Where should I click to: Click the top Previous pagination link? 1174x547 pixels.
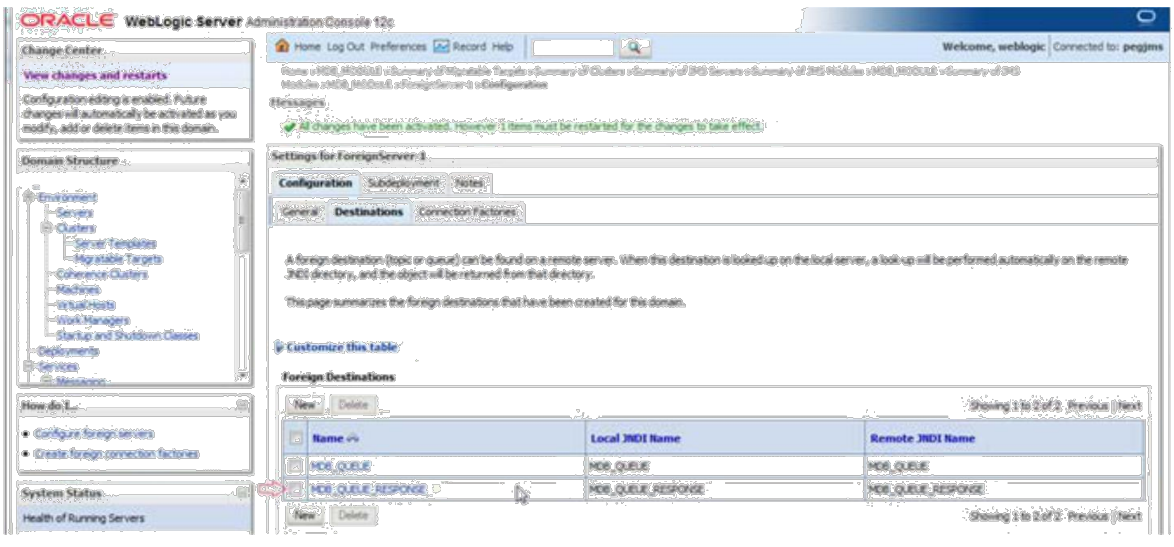[1088, 406]
